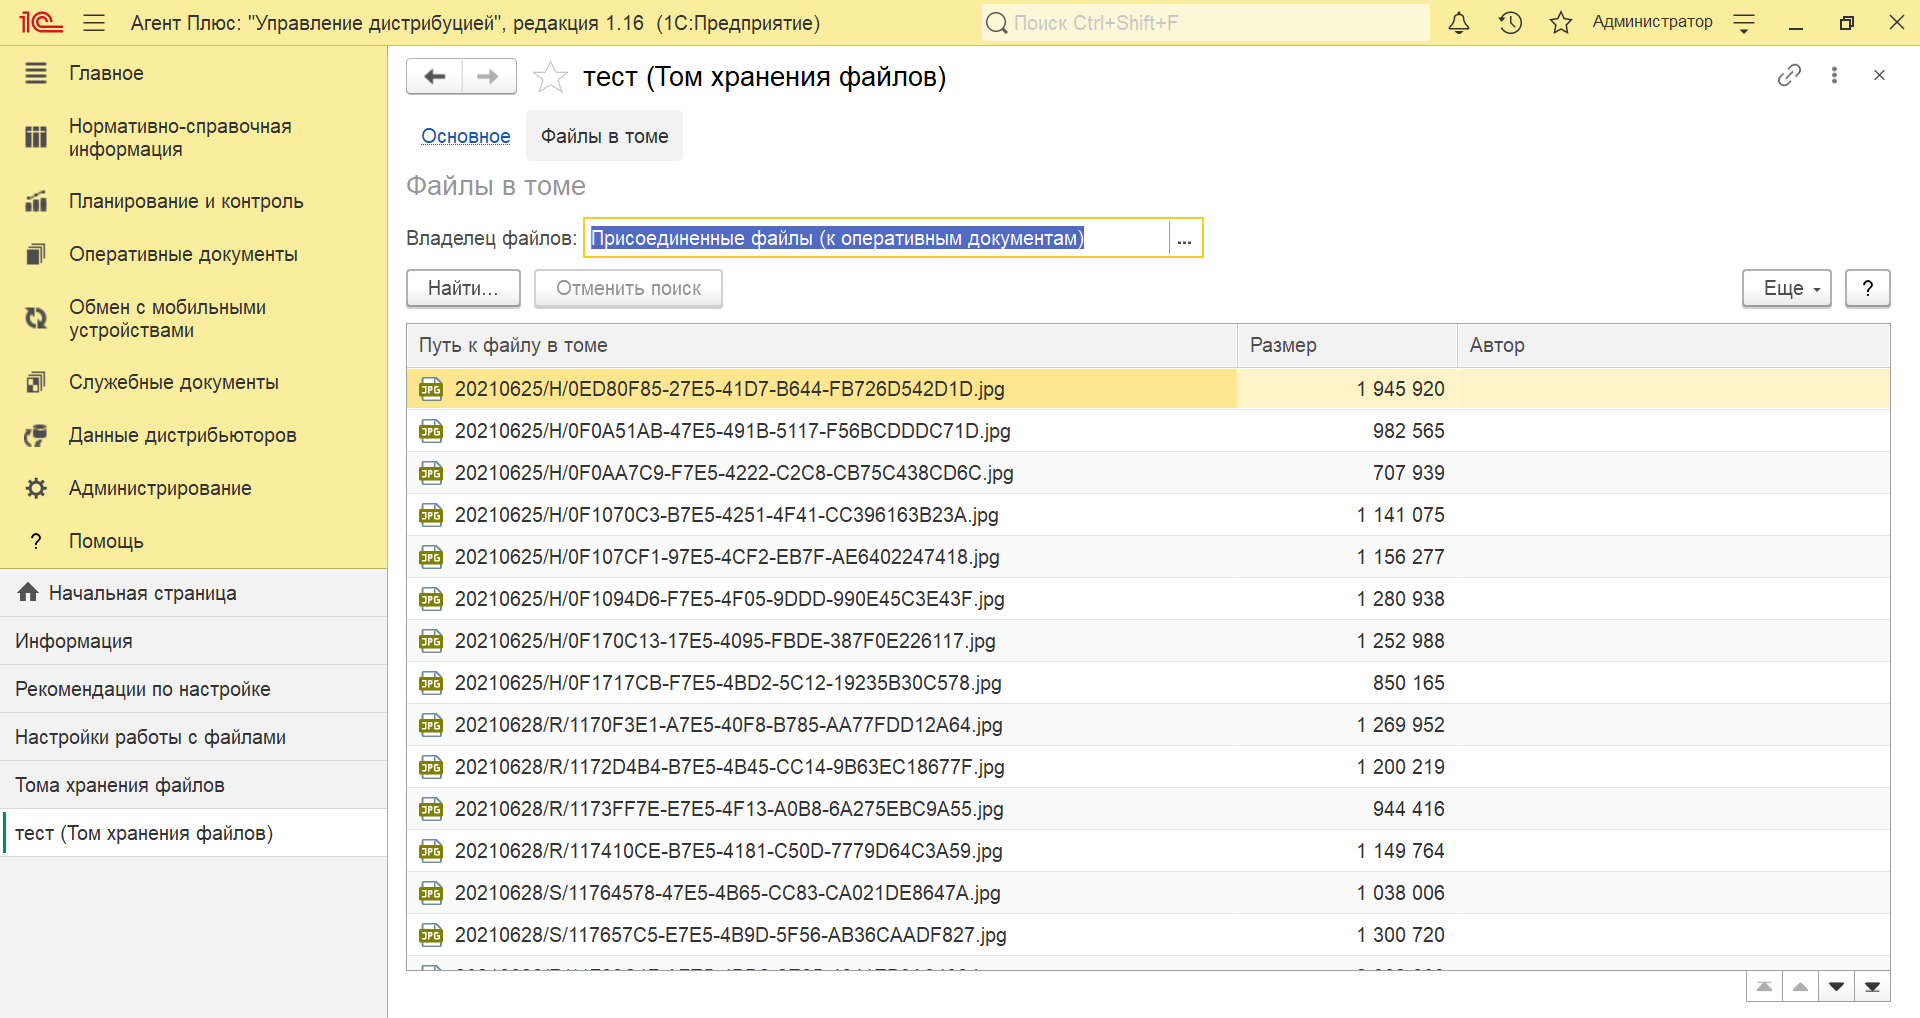Open Планирование и контроль section

(x=193, y=201)
